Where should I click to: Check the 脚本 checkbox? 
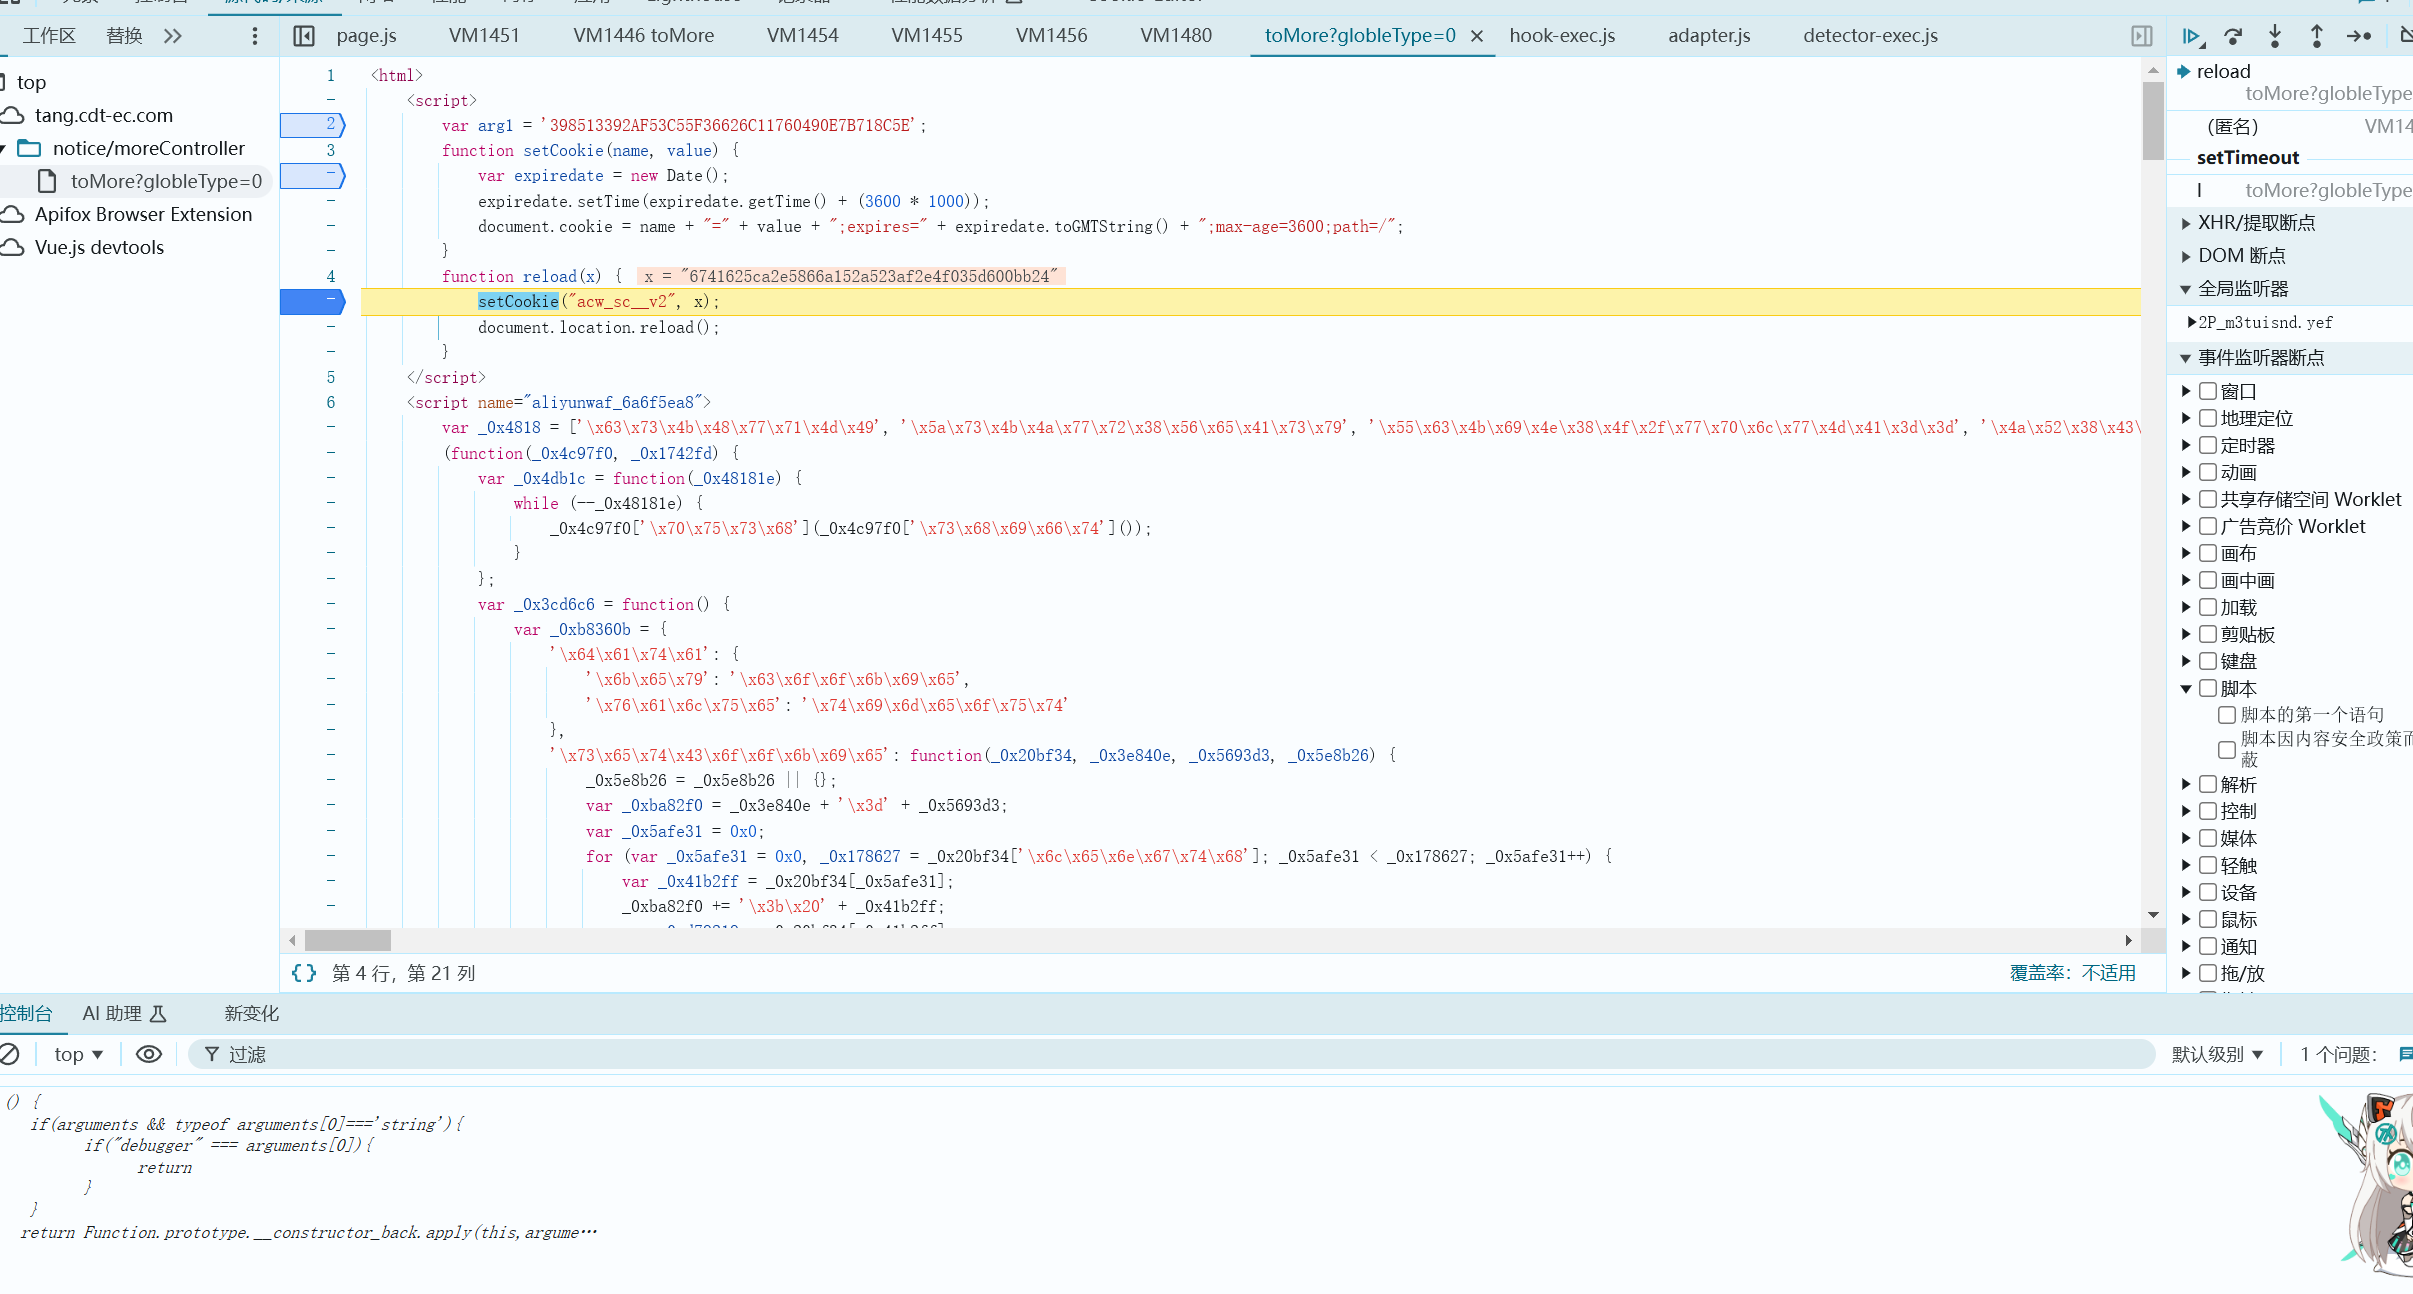coord(2208,688)
